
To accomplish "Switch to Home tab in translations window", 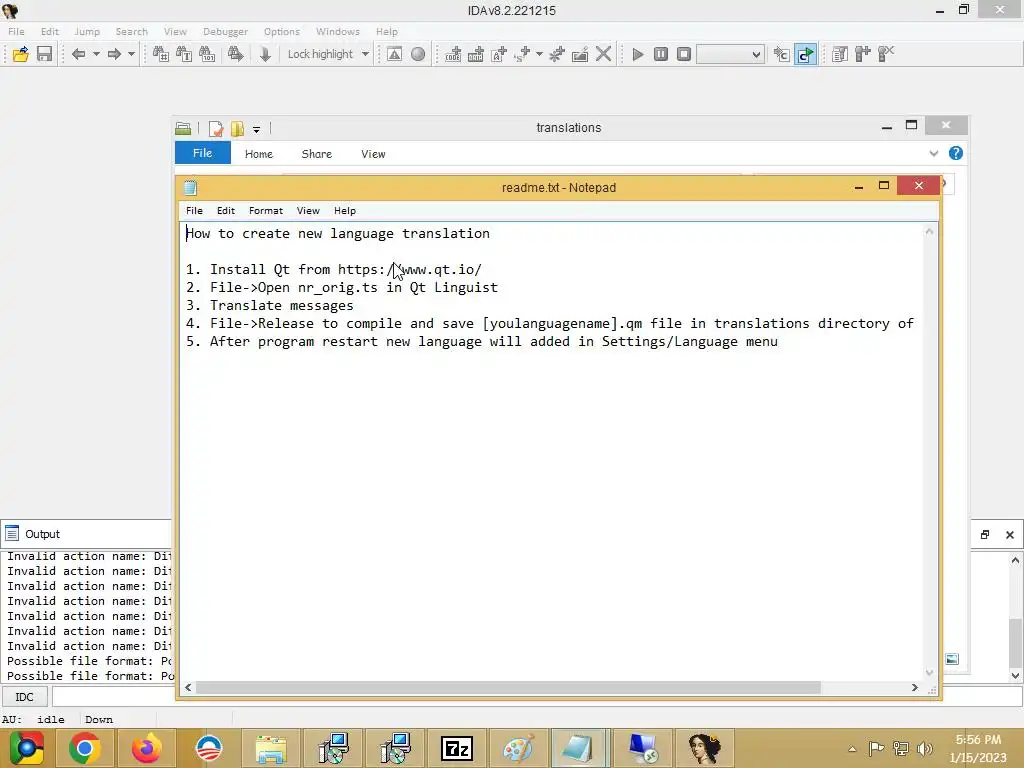I will 259,154.
